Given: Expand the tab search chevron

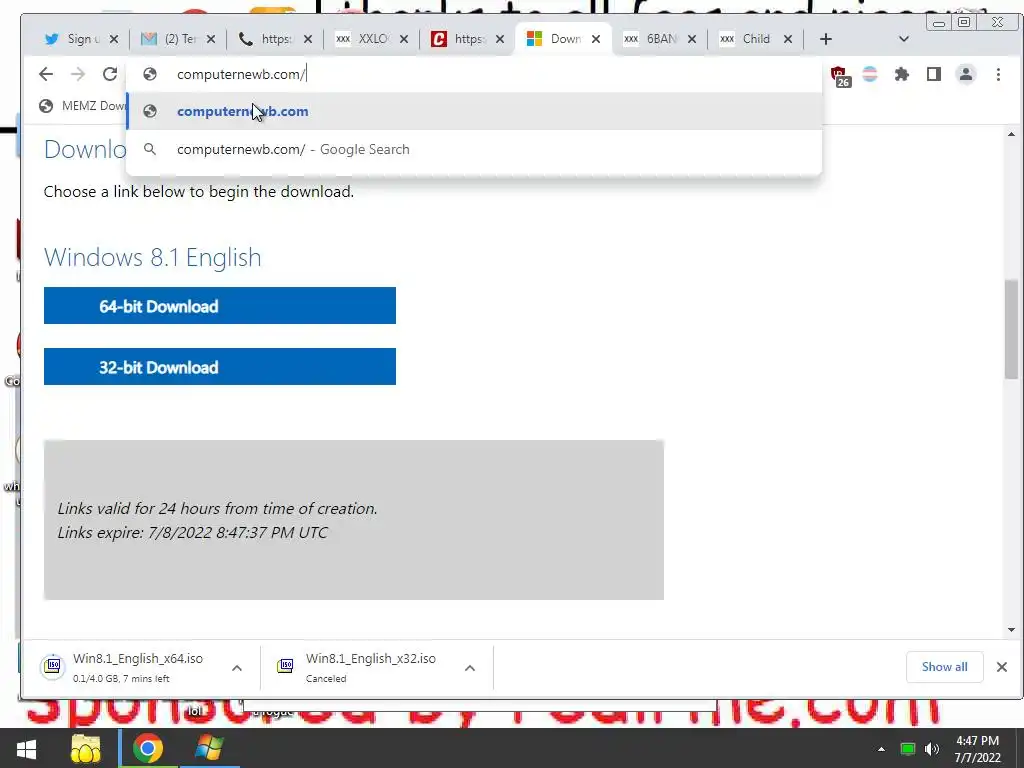Looking at the screenshot, I should click(904, 39).
